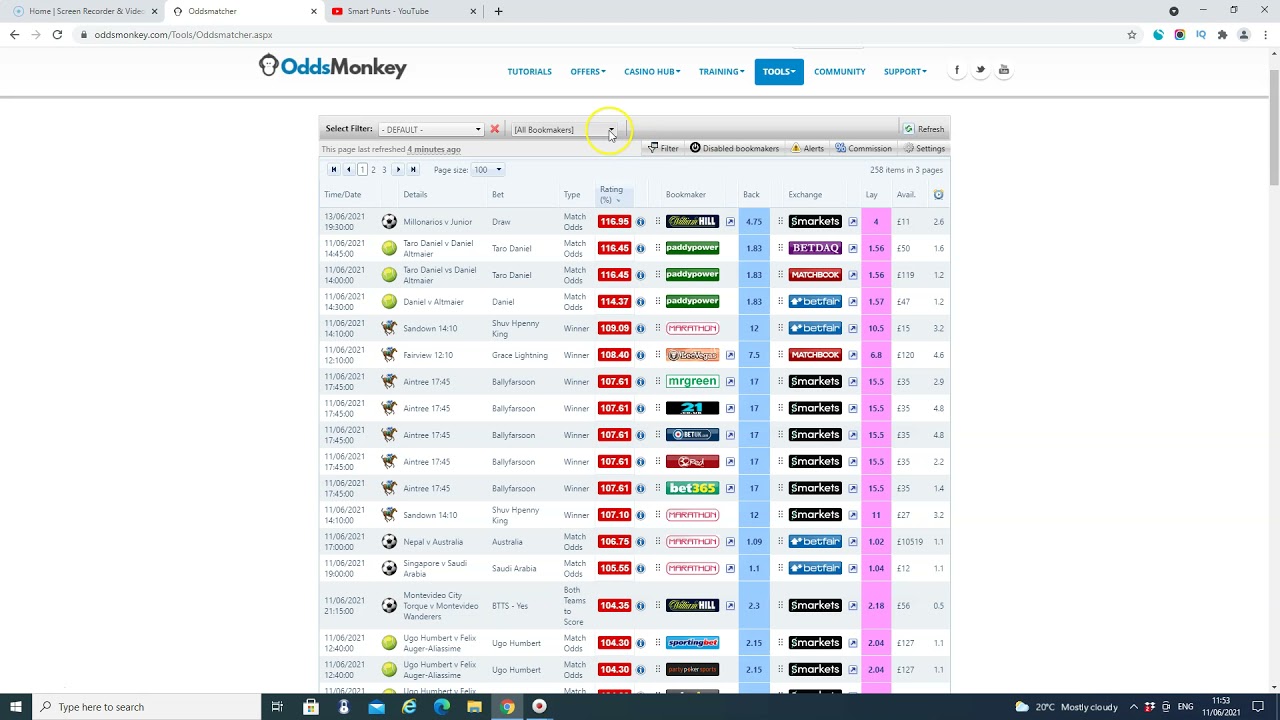Open OddsMonkey YouTube channel icon
Viewport: 1280px width, 720px height.
[x=1004, y=70]
